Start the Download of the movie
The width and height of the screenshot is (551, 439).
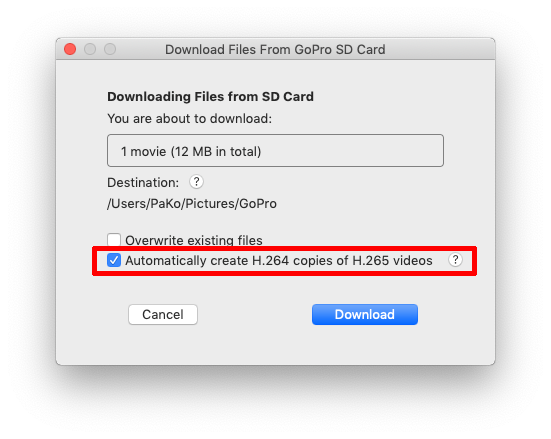pos(365,315)
